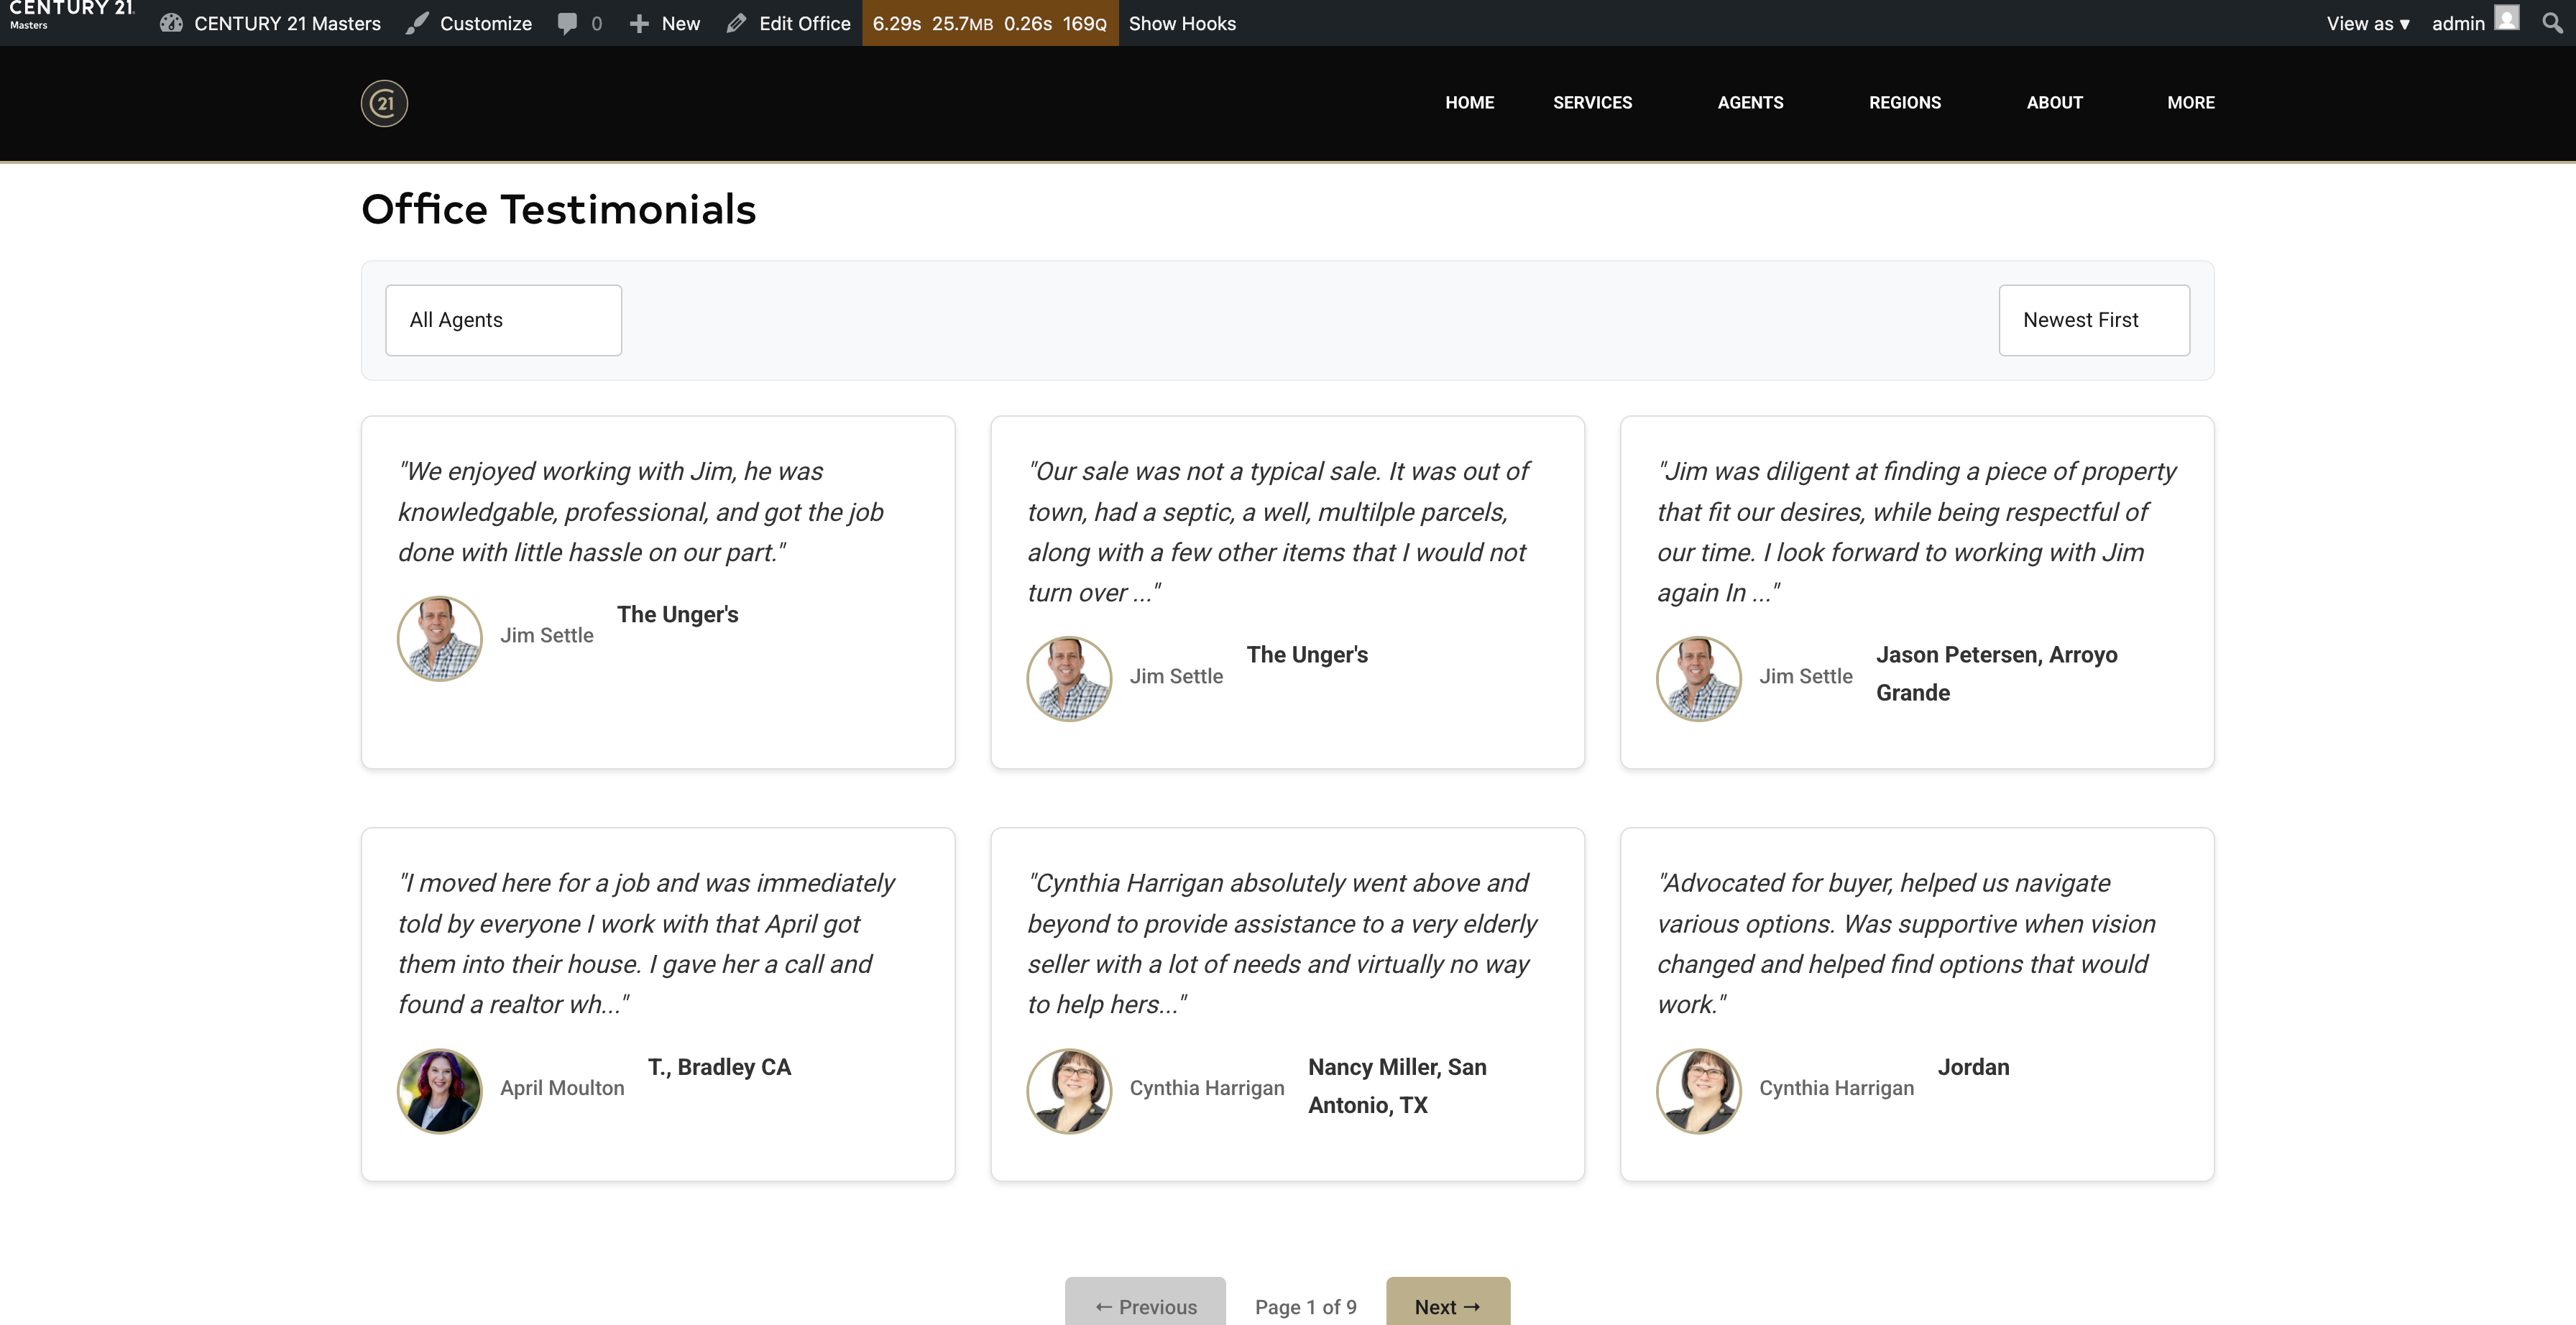This screenshot has width=2576, height=1325.
Task: Click the Office Testimonials heading
Action: (558, 209)
